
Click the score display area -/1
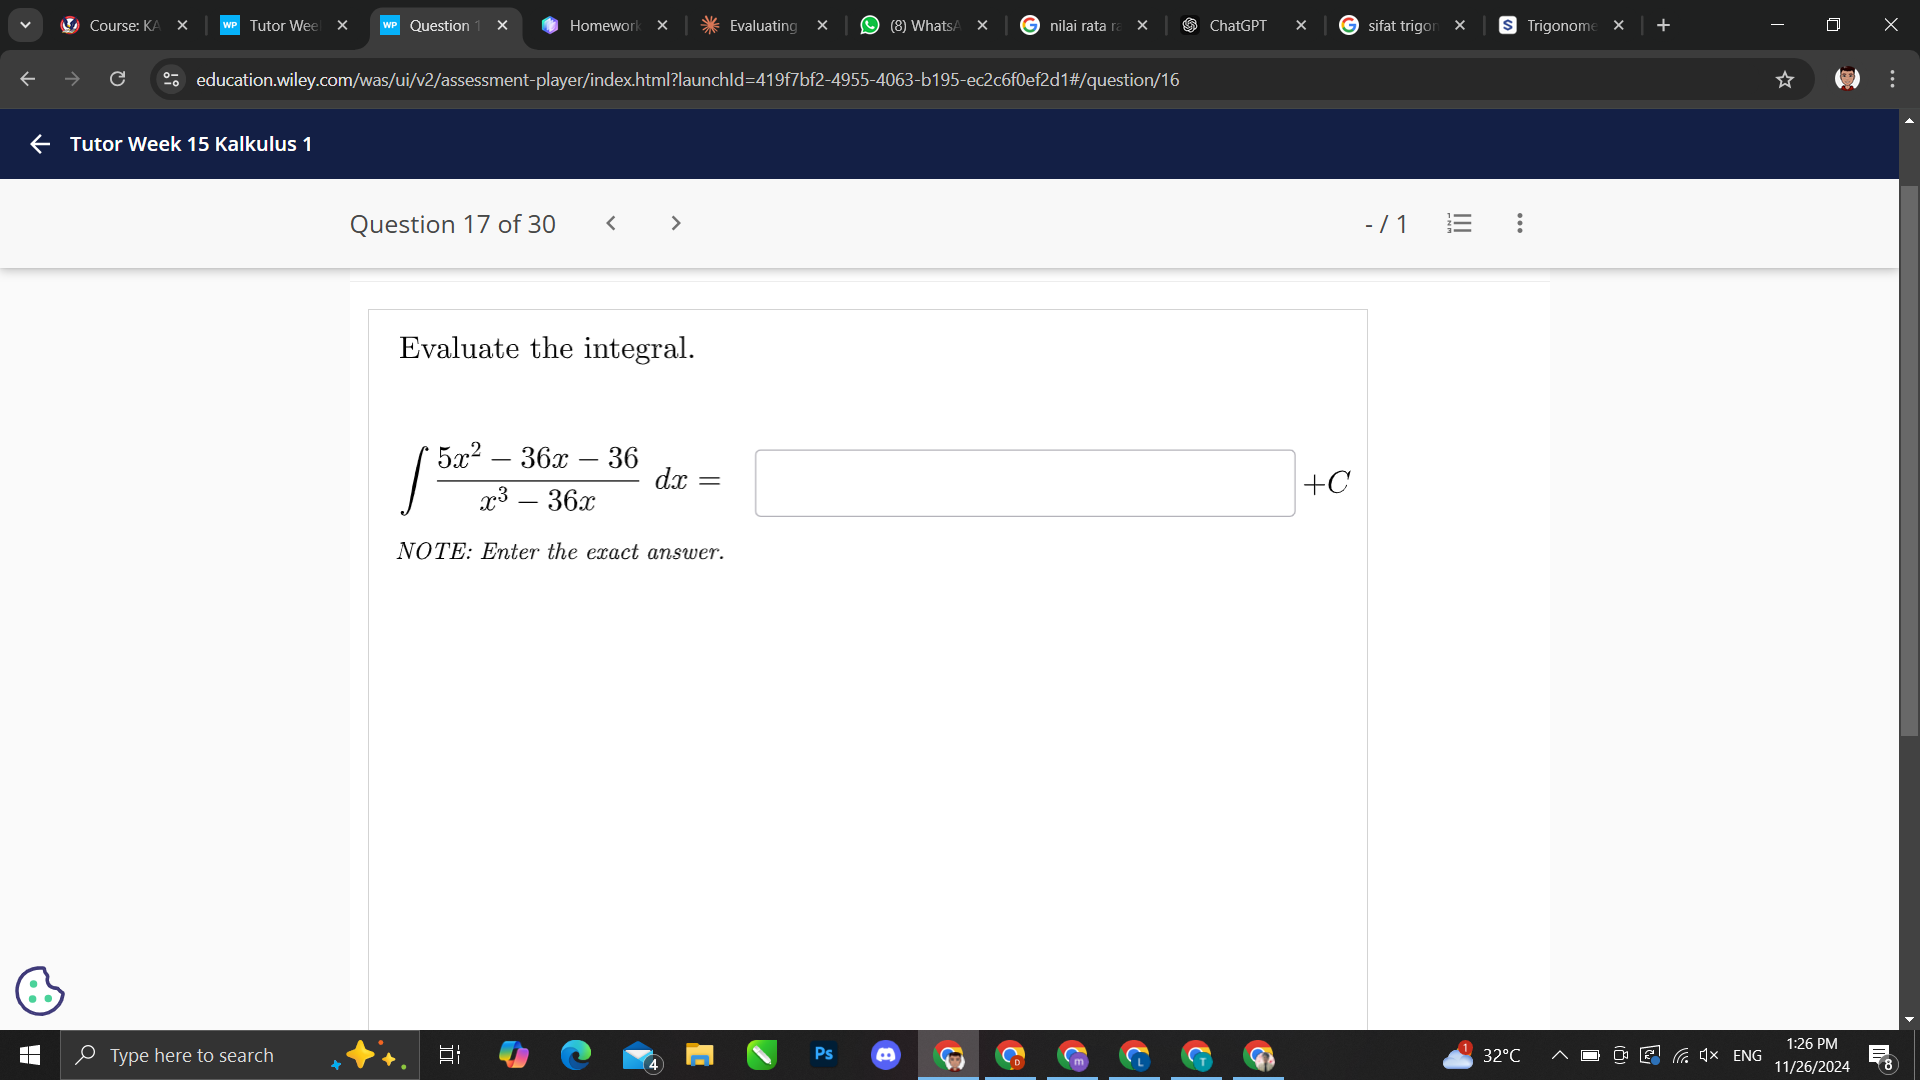1385,222
